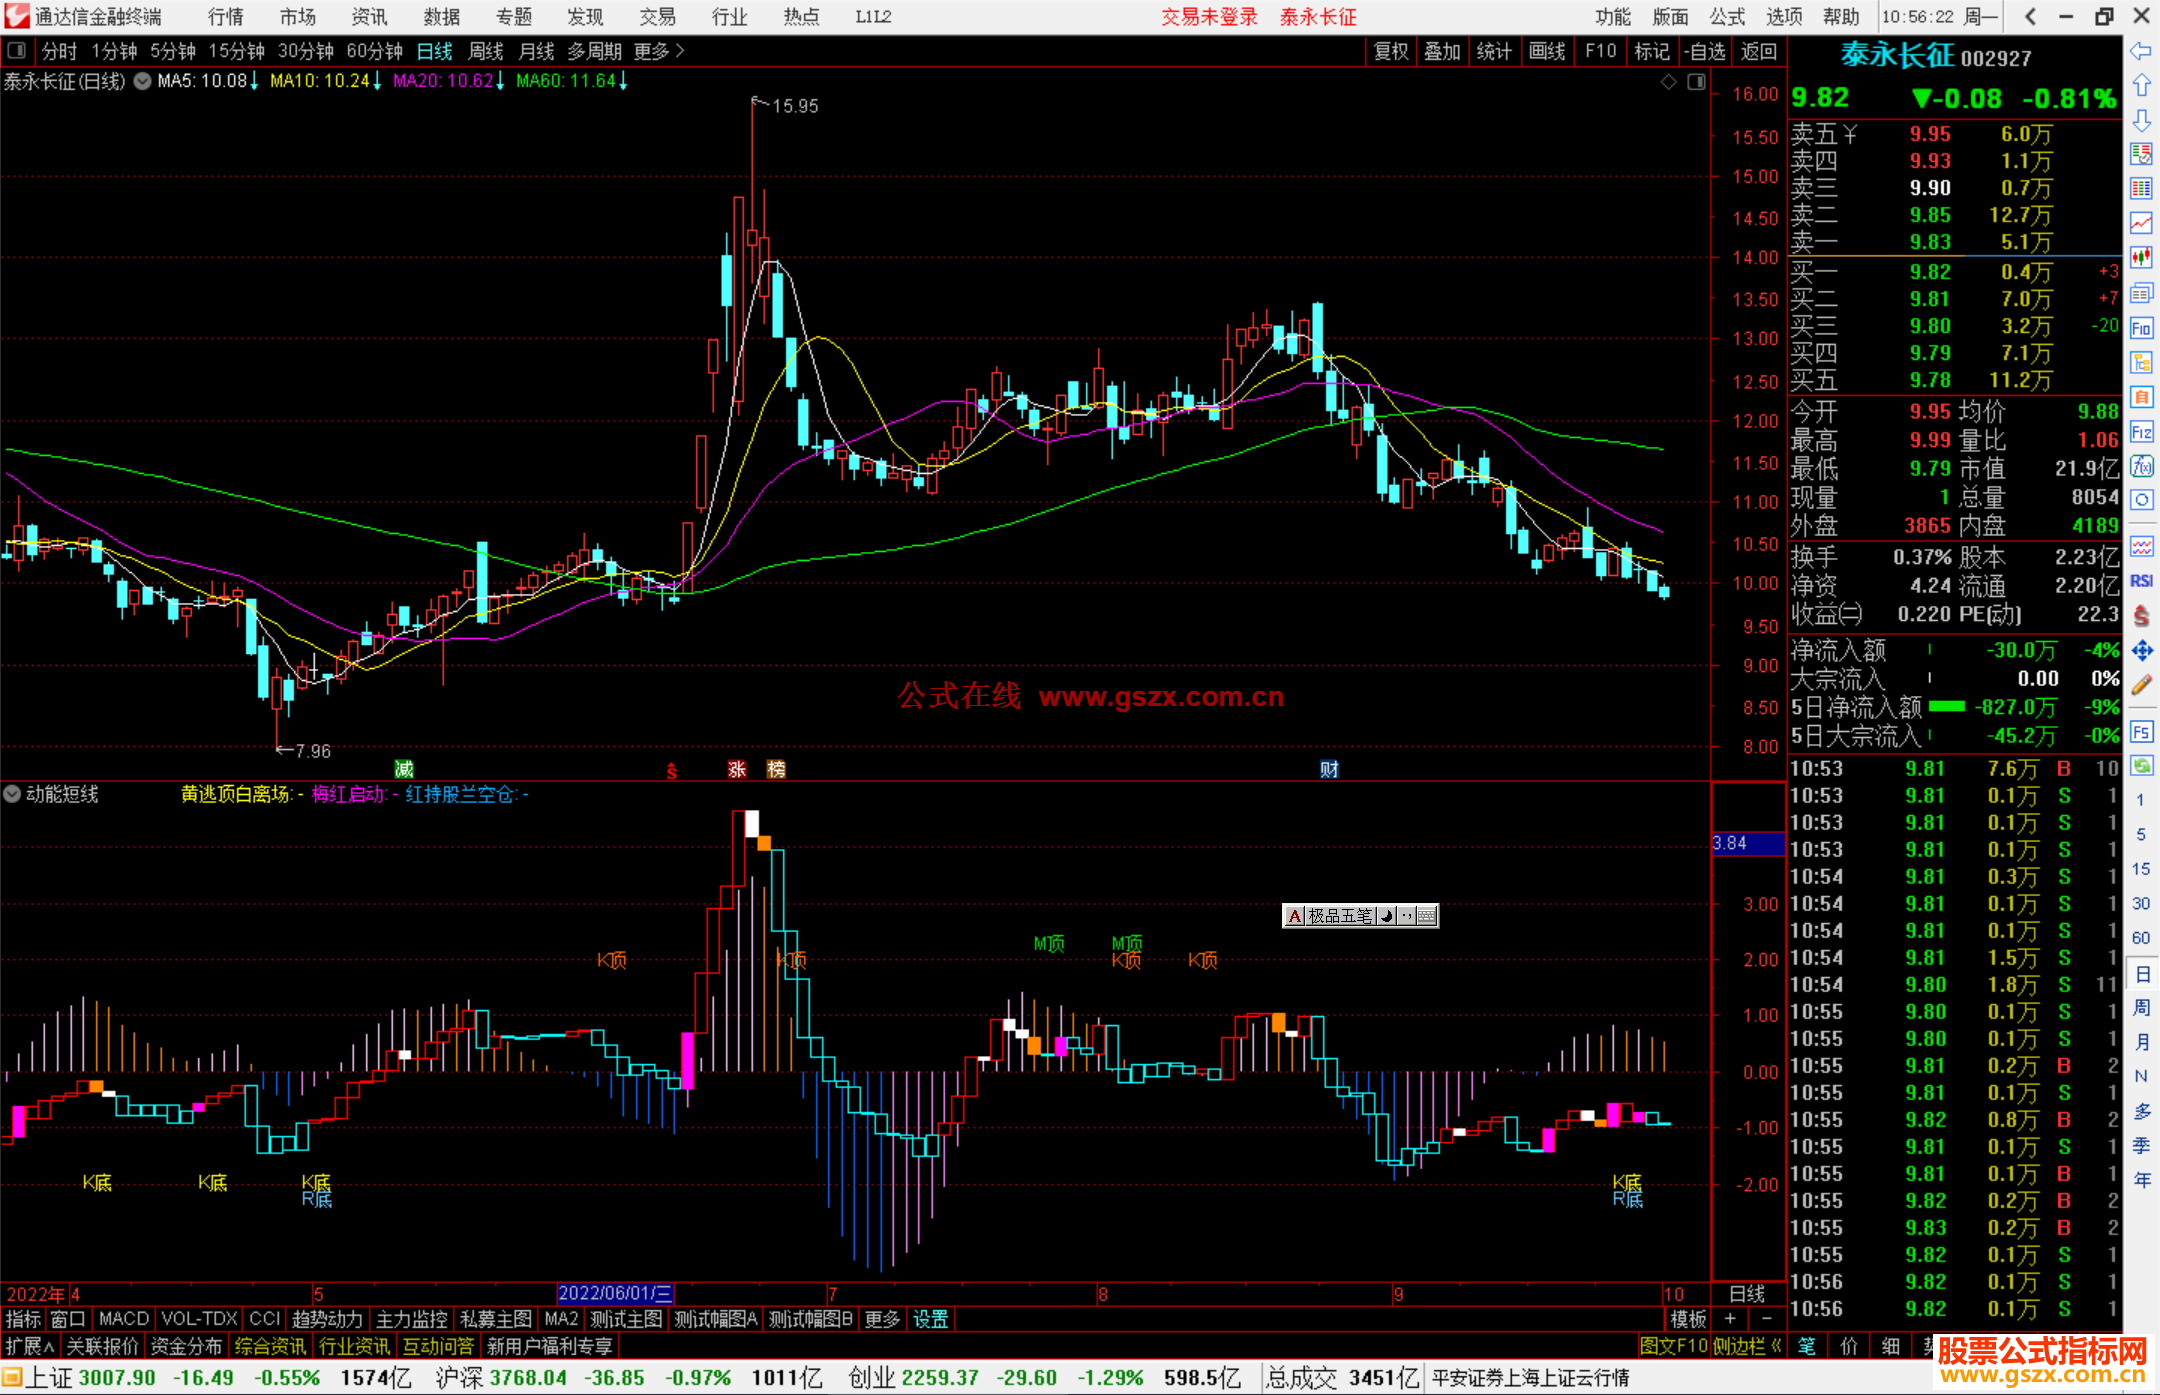
Task: Click the blue up arrow sidebar icon
Action: point(2141,86)
